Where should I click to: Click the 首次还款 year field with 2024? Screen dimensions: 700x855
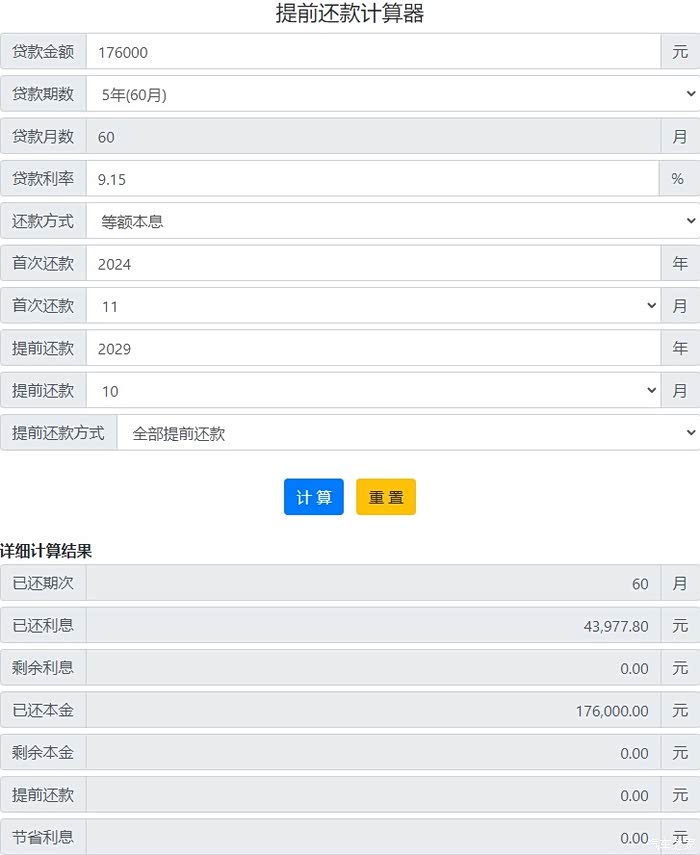(x=373, y=264)
